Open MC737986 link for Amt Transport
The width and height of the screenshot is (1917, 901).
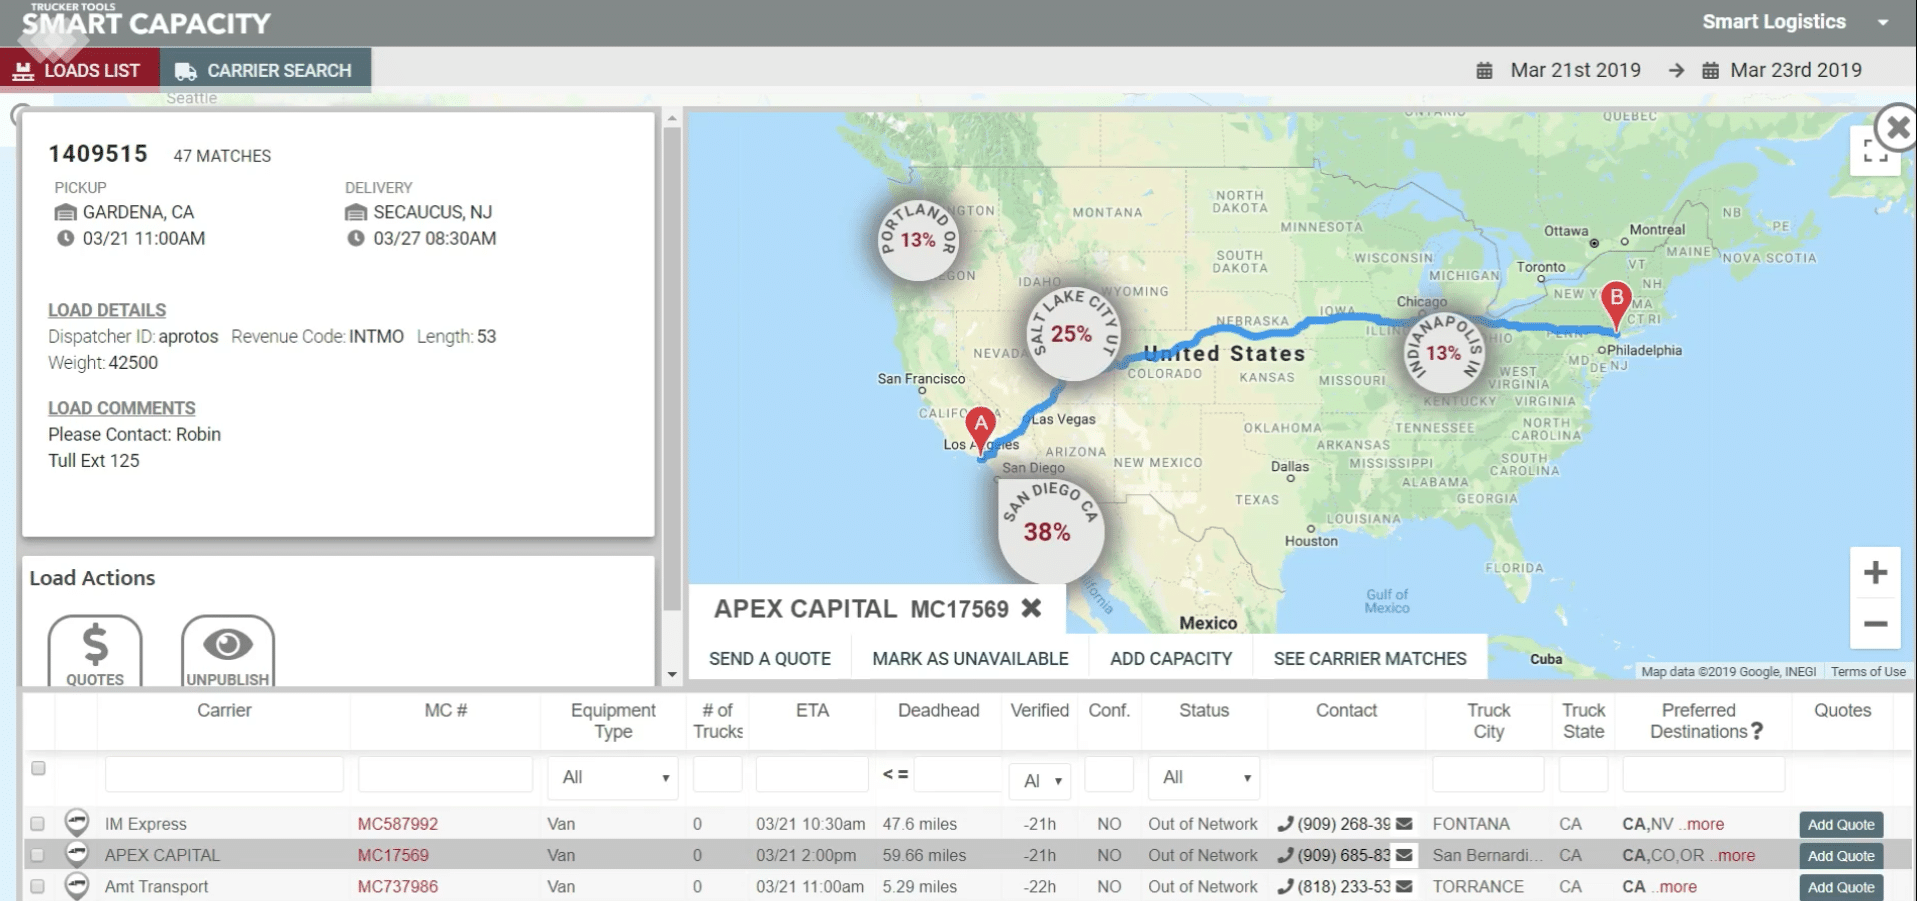coord(398,886)
